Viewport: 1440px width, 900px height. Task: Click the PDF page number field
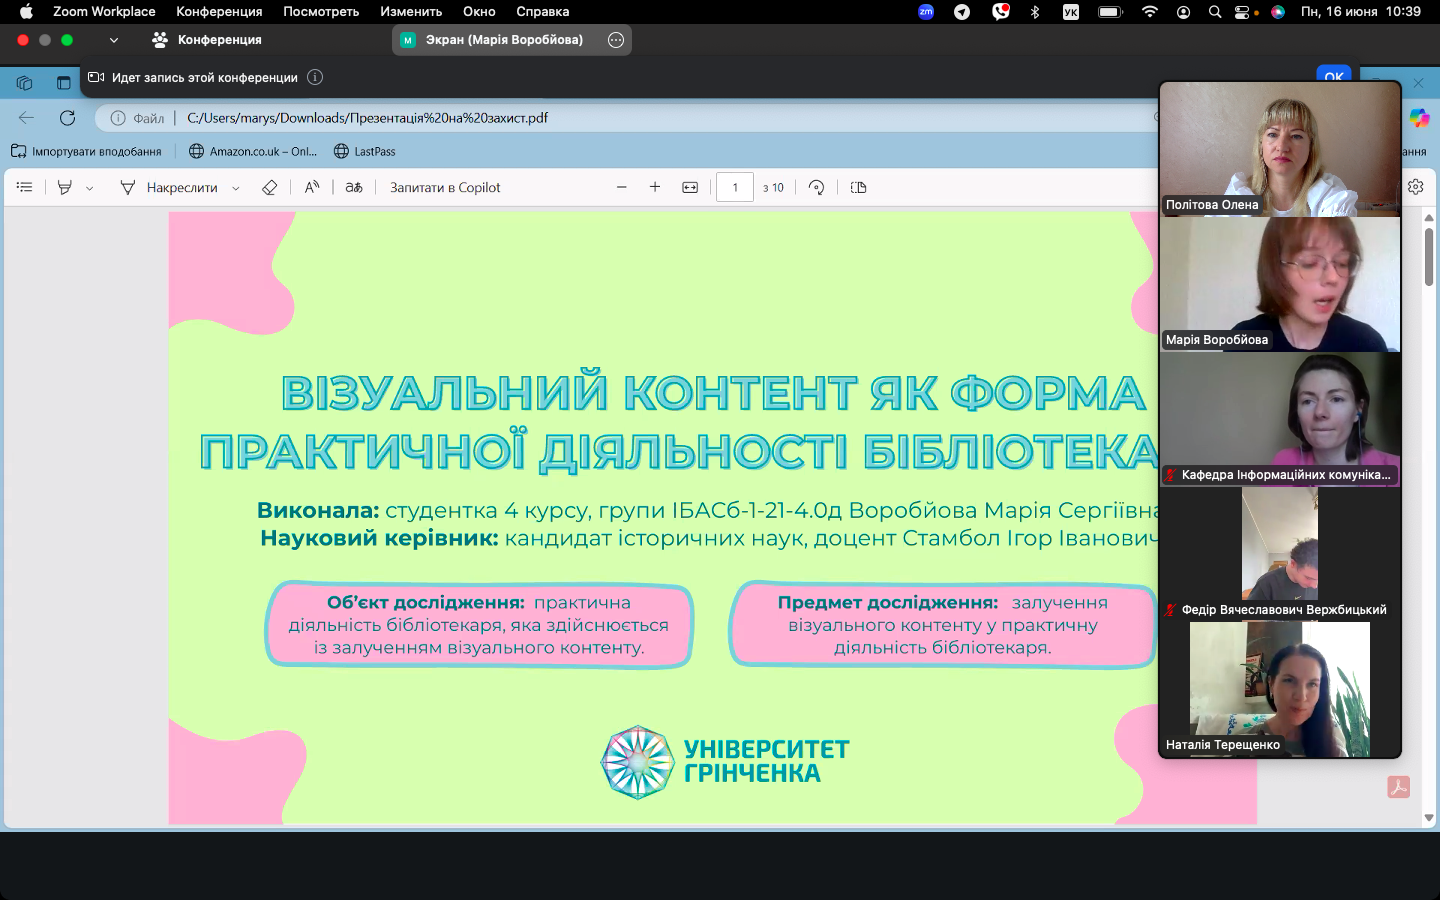click(x=735, y=187)
